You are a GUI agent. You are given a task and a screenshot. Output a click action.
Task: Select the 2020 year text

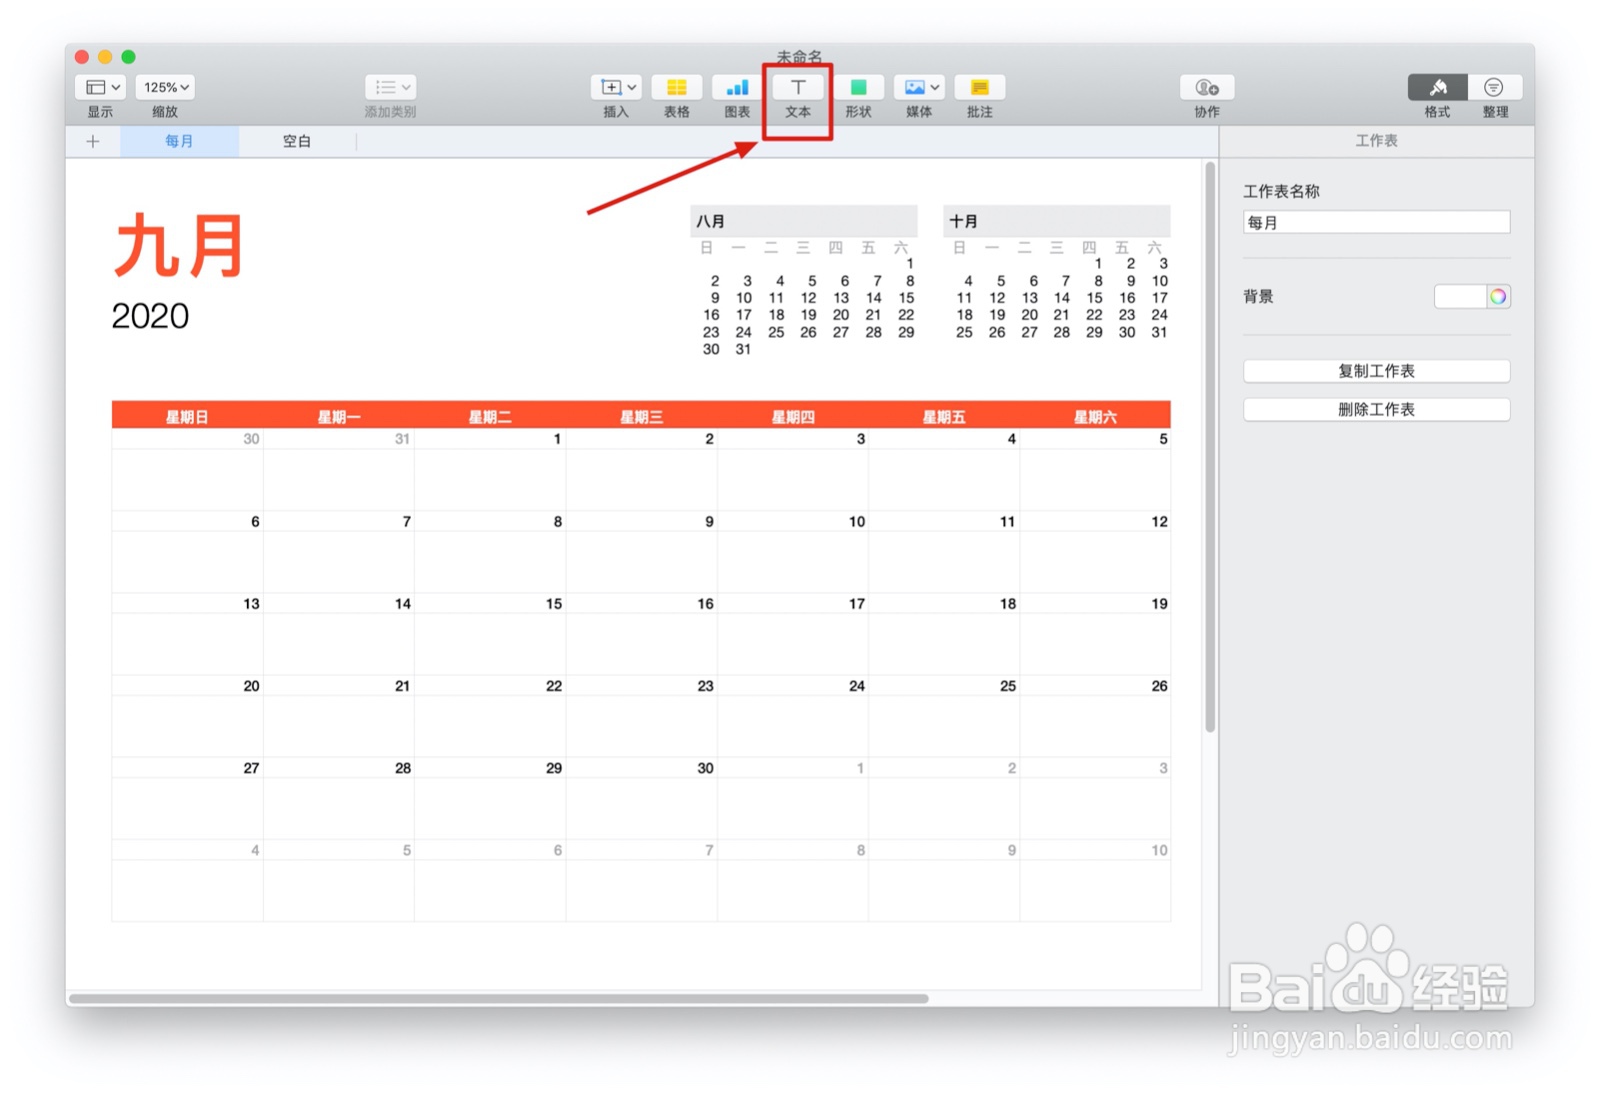coord(150,316)
